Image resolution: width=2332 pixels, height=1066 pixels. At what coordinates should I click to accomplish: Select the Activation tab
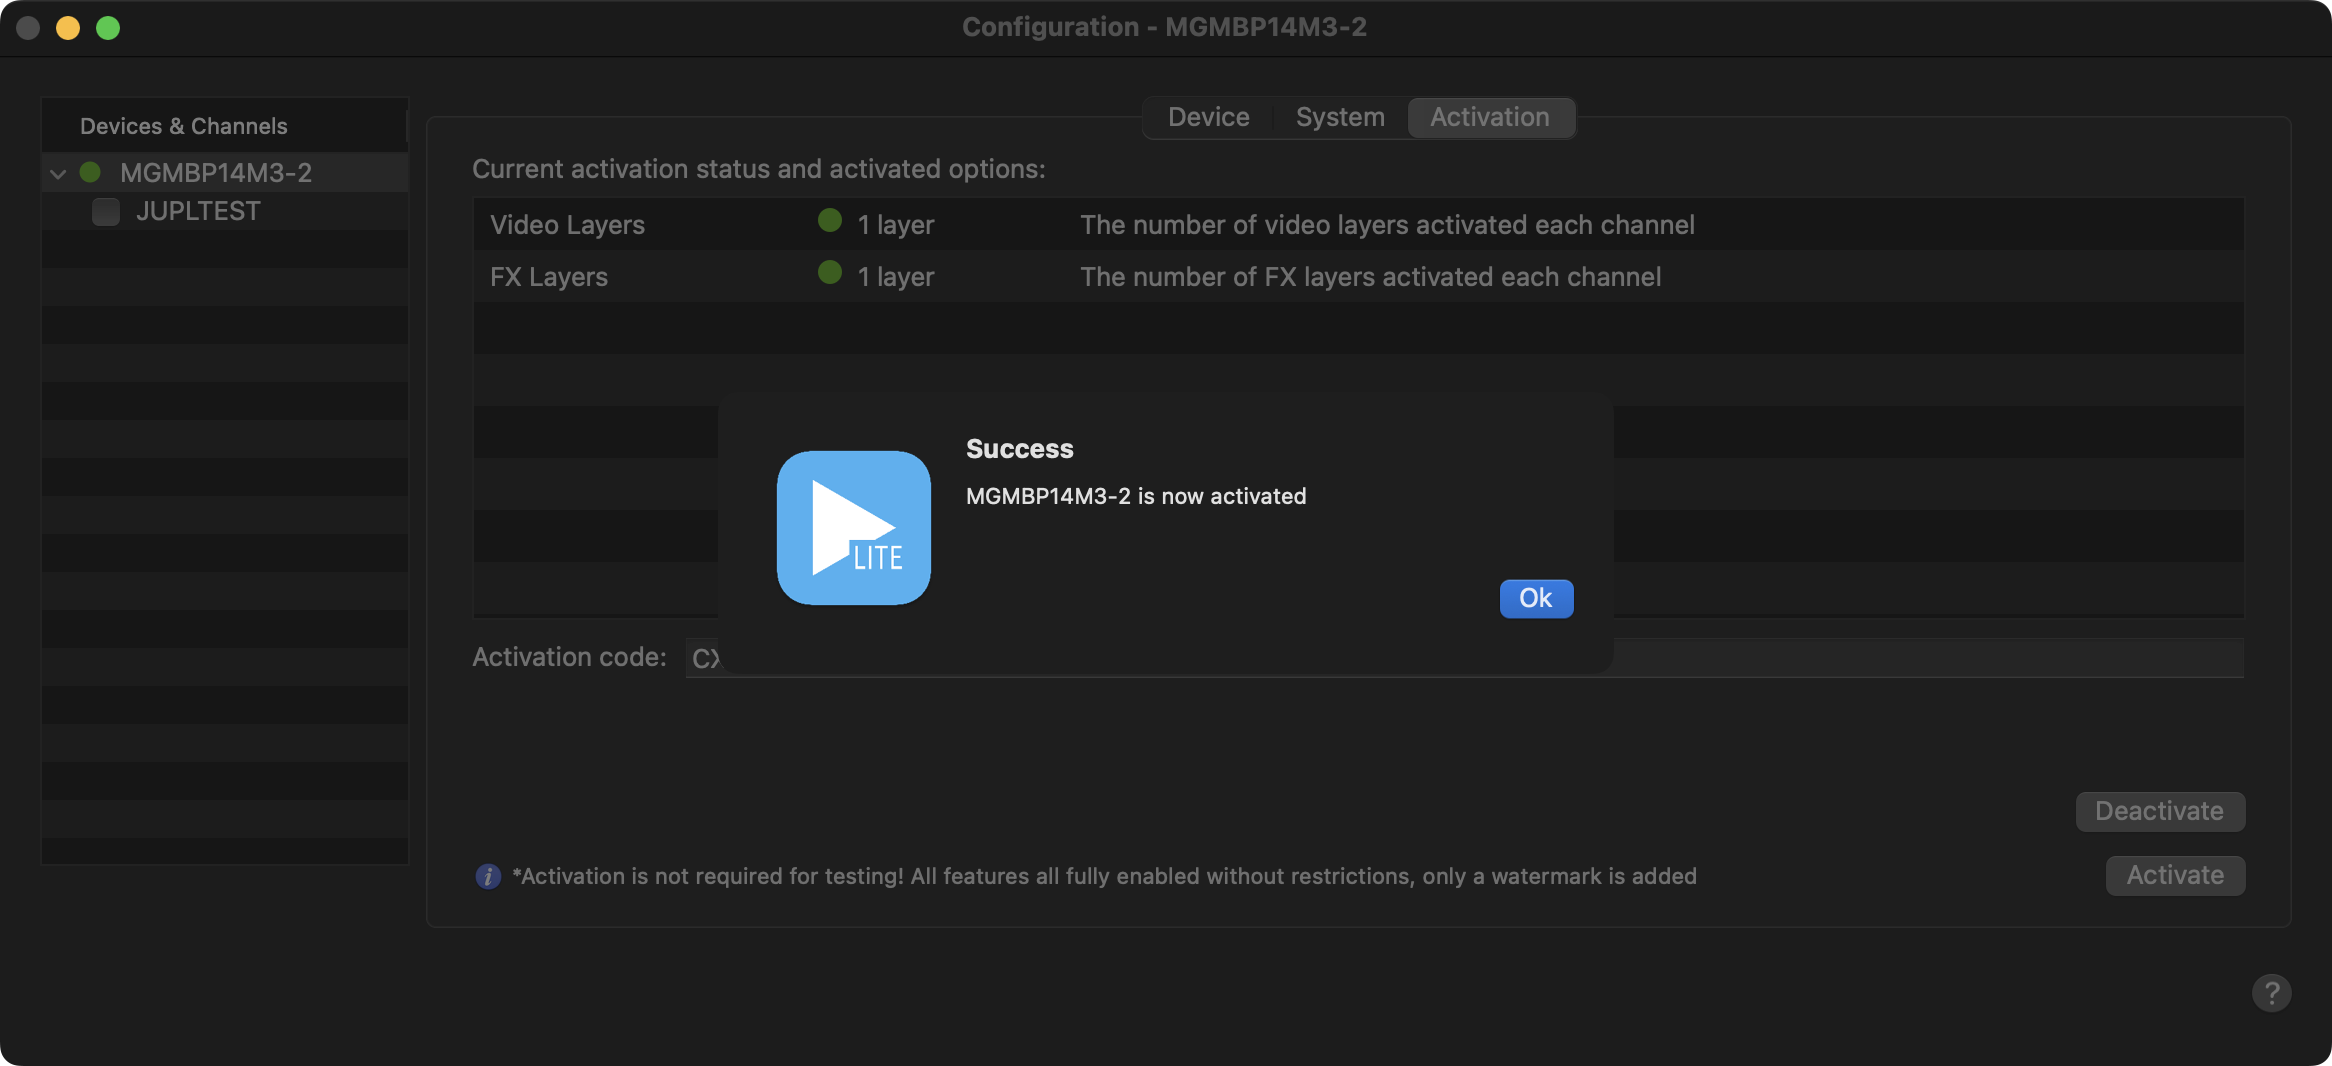coord(1489,117)
